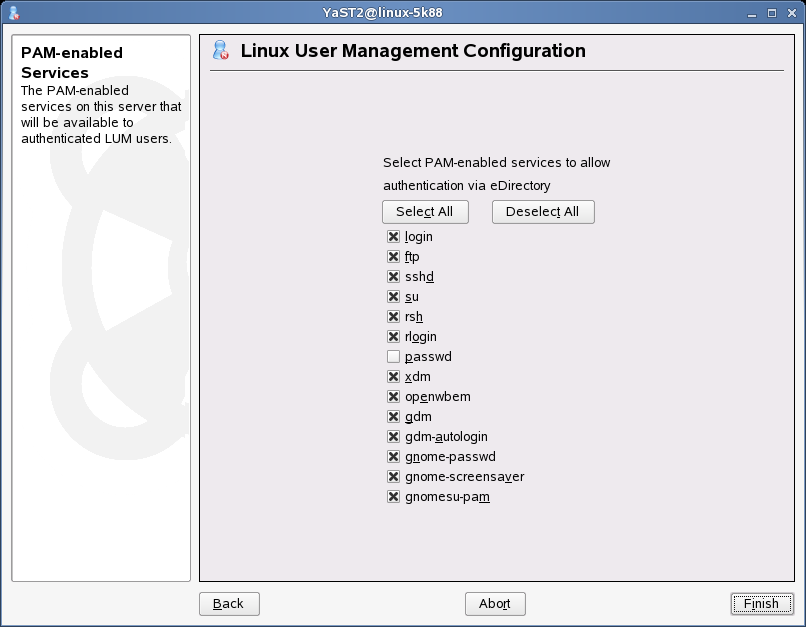Toggle the sshd service checkbox

point(393,277)
